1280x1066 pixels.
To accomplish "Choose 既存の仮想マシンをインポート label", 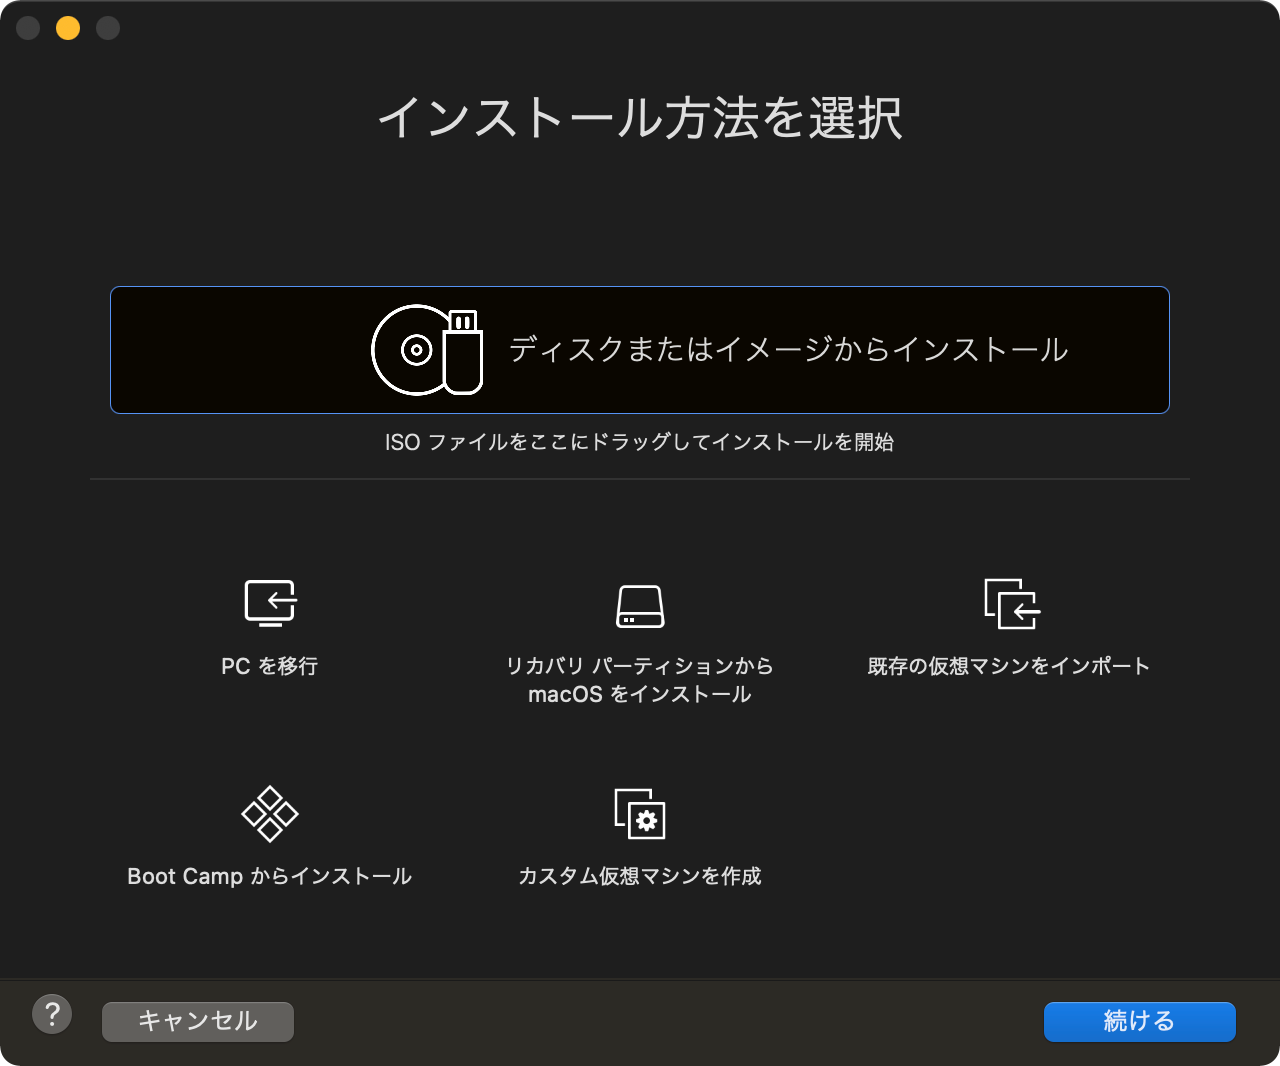I will click(1009, 666).
